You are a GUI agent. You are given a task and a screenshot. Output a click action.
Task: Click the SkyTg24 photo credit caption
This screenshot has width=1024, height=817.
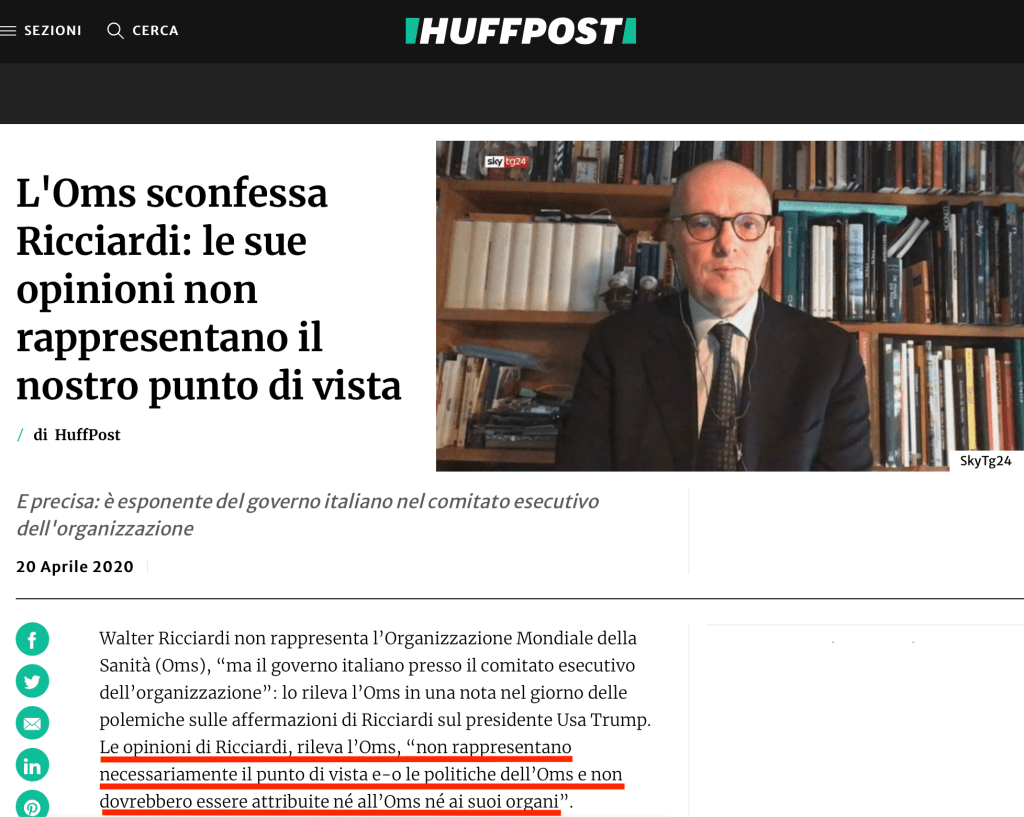tap(985, 460)
